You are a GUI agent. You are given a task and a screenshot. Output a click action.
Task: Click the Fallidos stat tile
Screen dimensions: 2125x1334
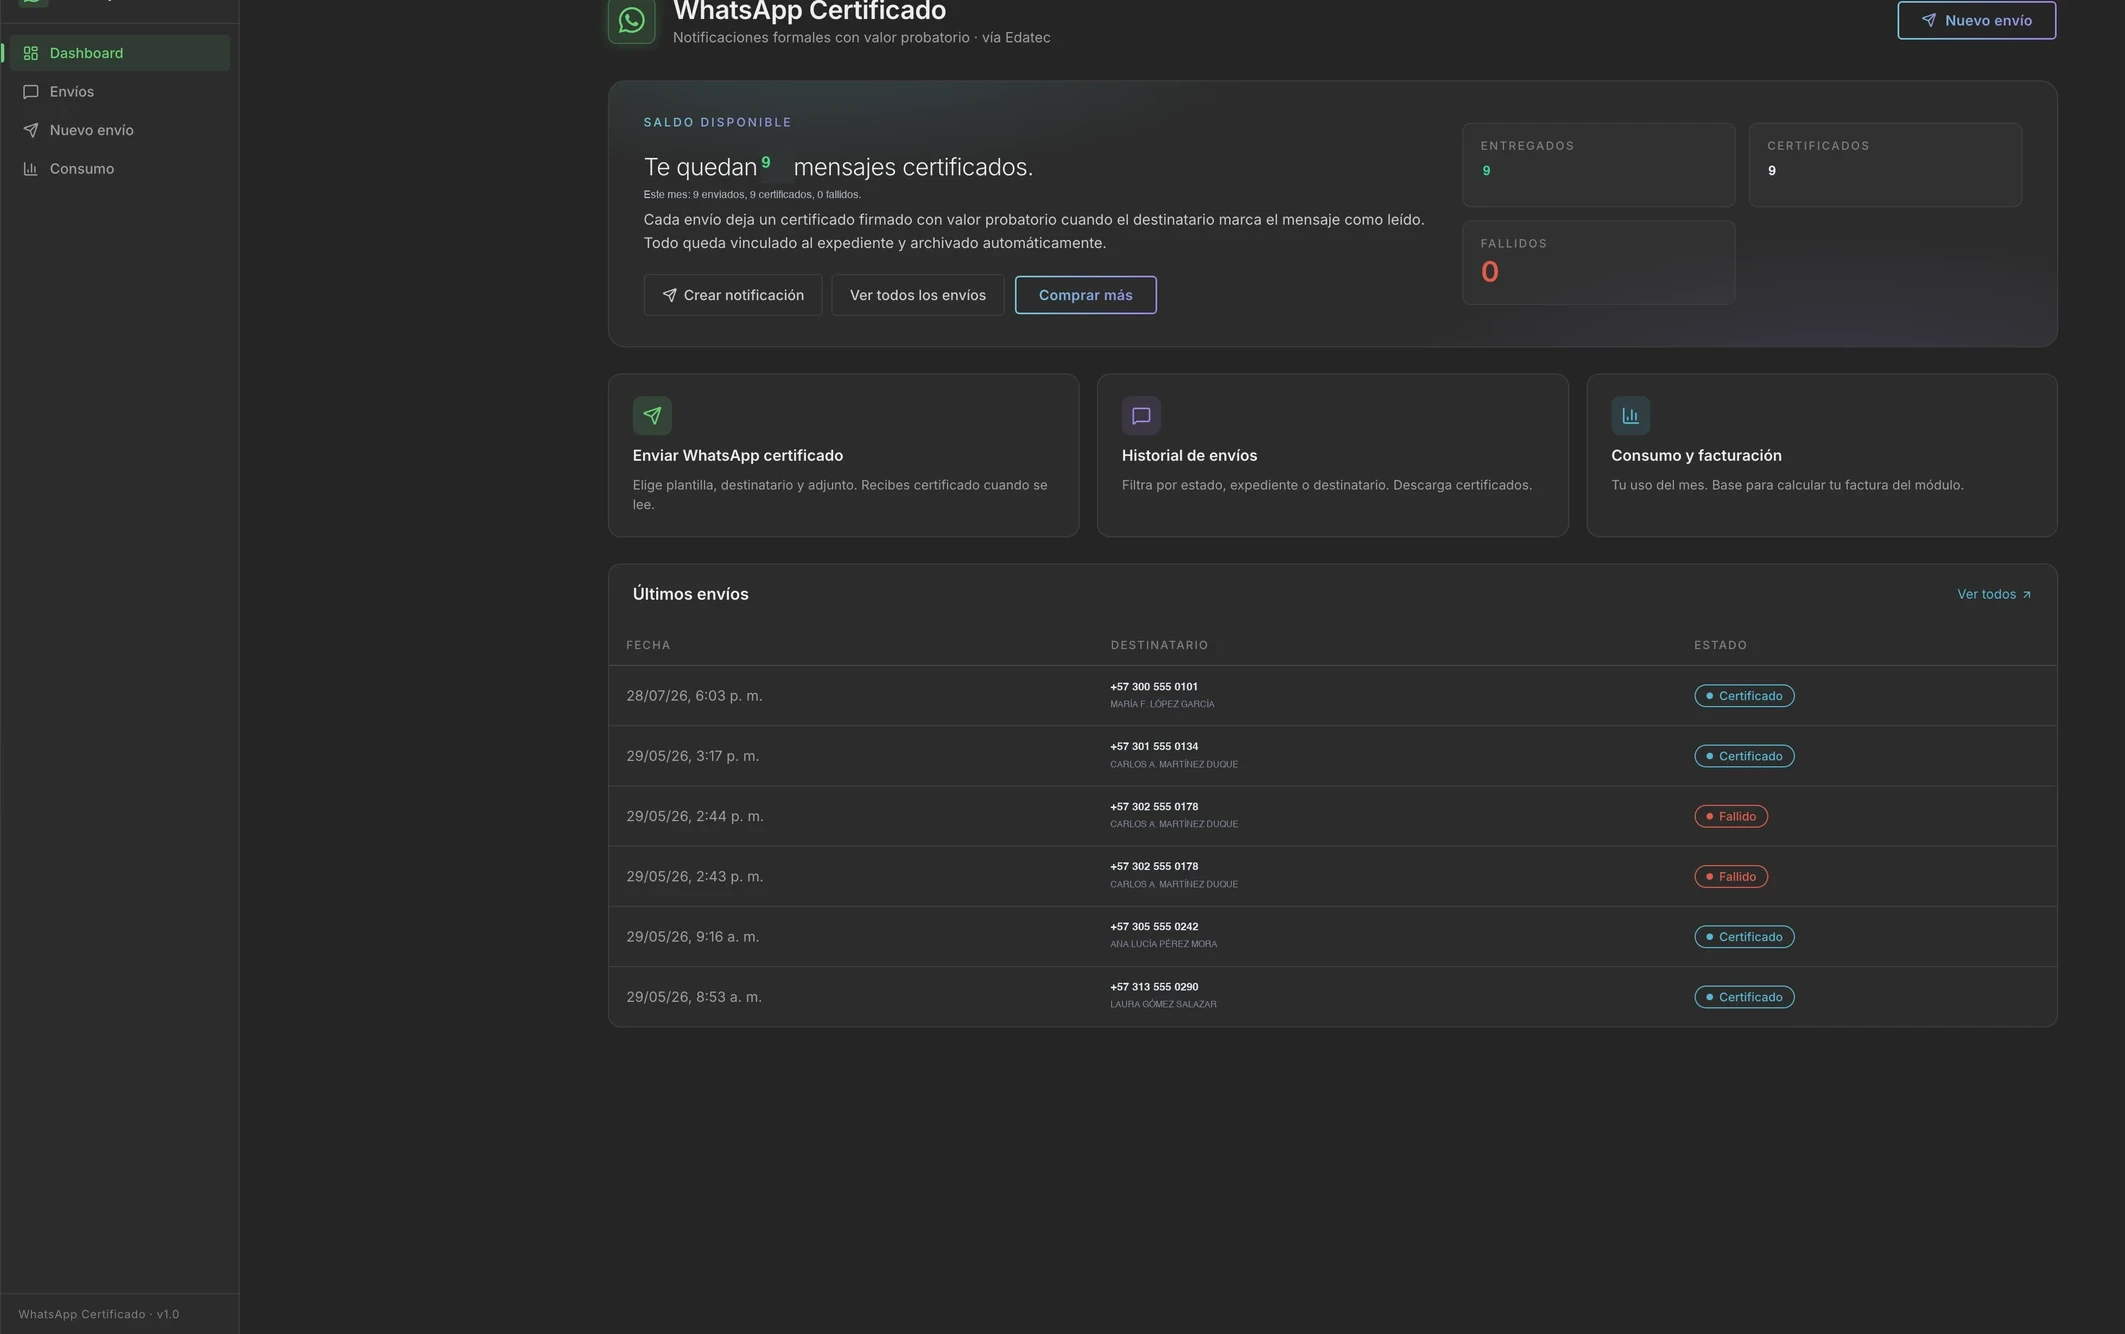pos(1599,263)
